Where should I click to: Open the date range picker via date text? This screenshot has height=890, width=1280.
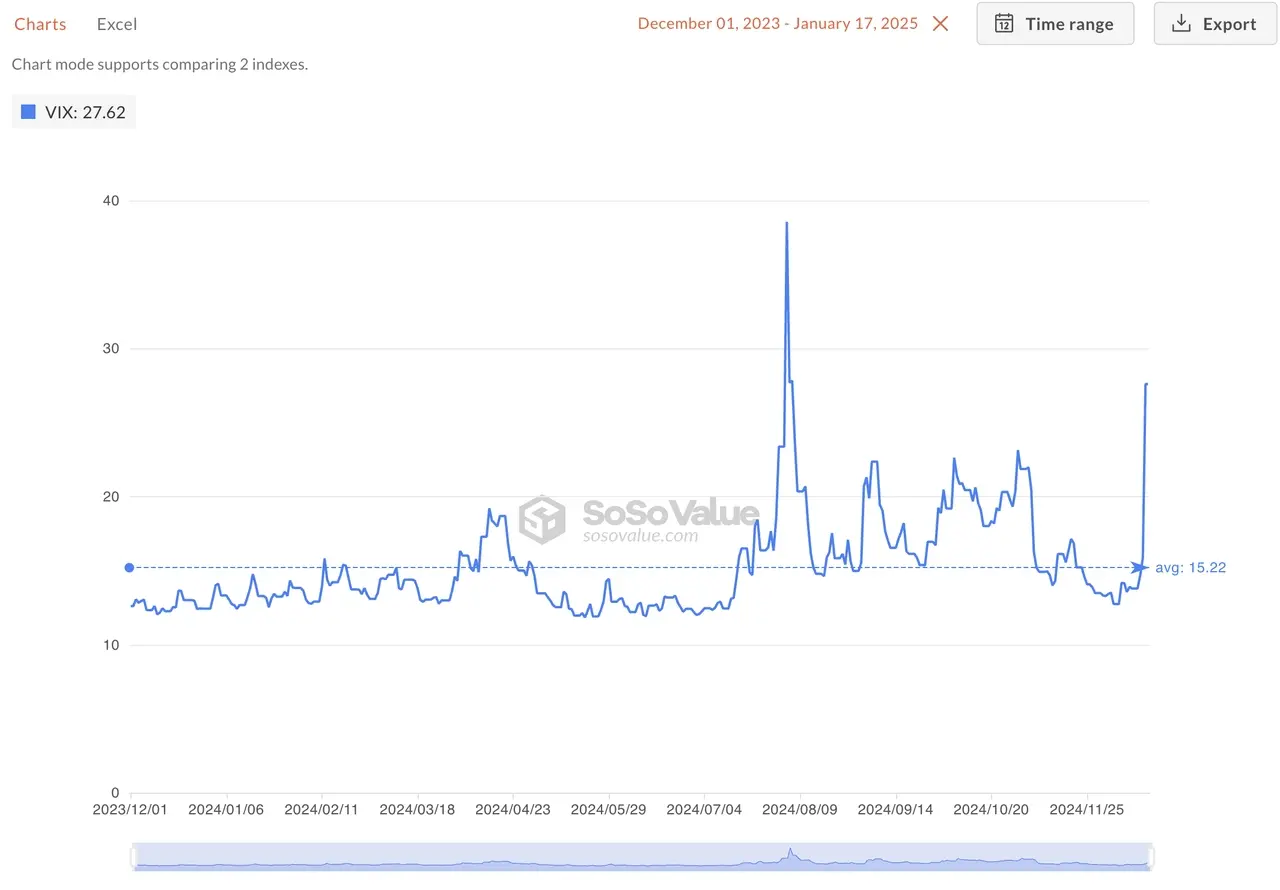(780, 23)
